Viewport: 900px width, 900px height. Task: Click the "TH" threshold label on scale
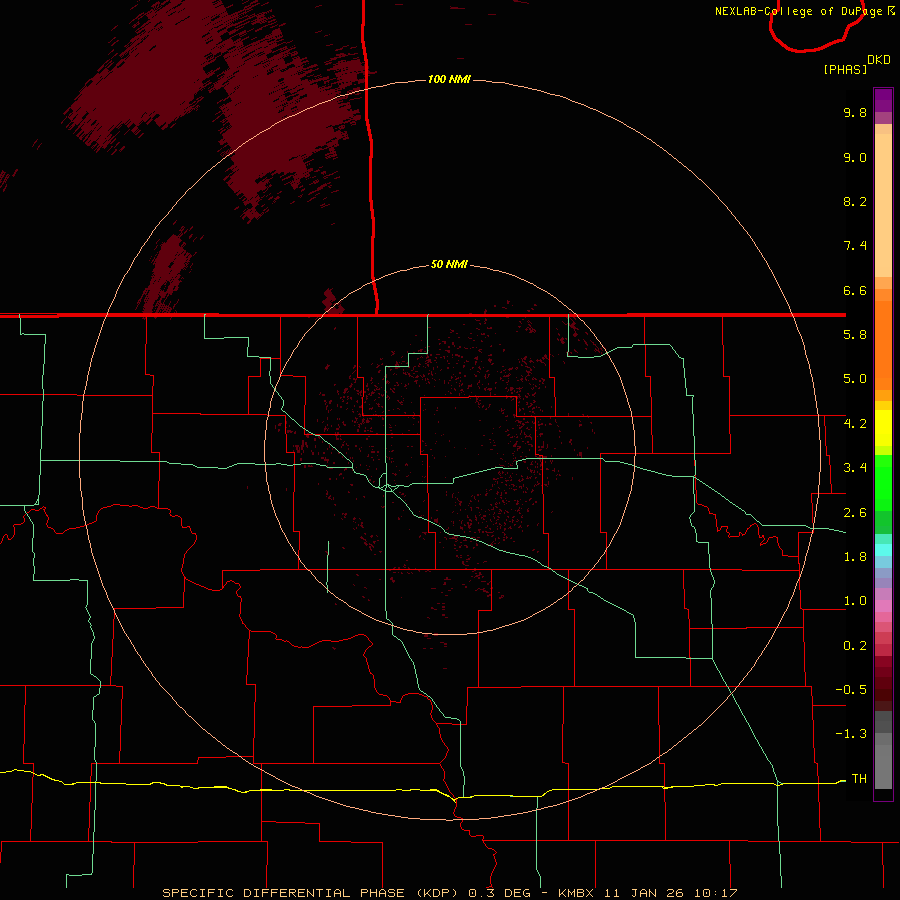[859, 779]
